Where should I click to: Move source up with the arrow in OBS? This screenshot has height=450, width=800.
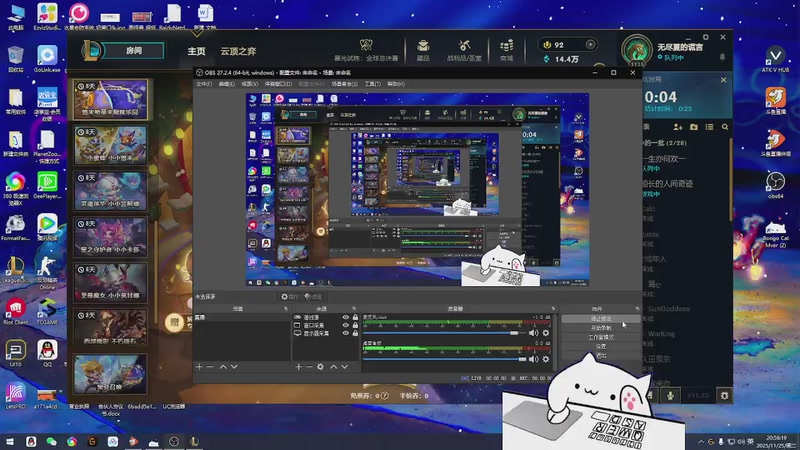(x=334, y=367)
